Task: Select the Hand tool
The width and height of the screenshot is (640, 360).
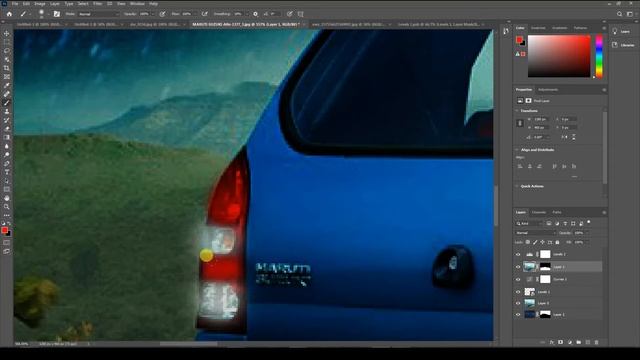Action: (7, 198)
